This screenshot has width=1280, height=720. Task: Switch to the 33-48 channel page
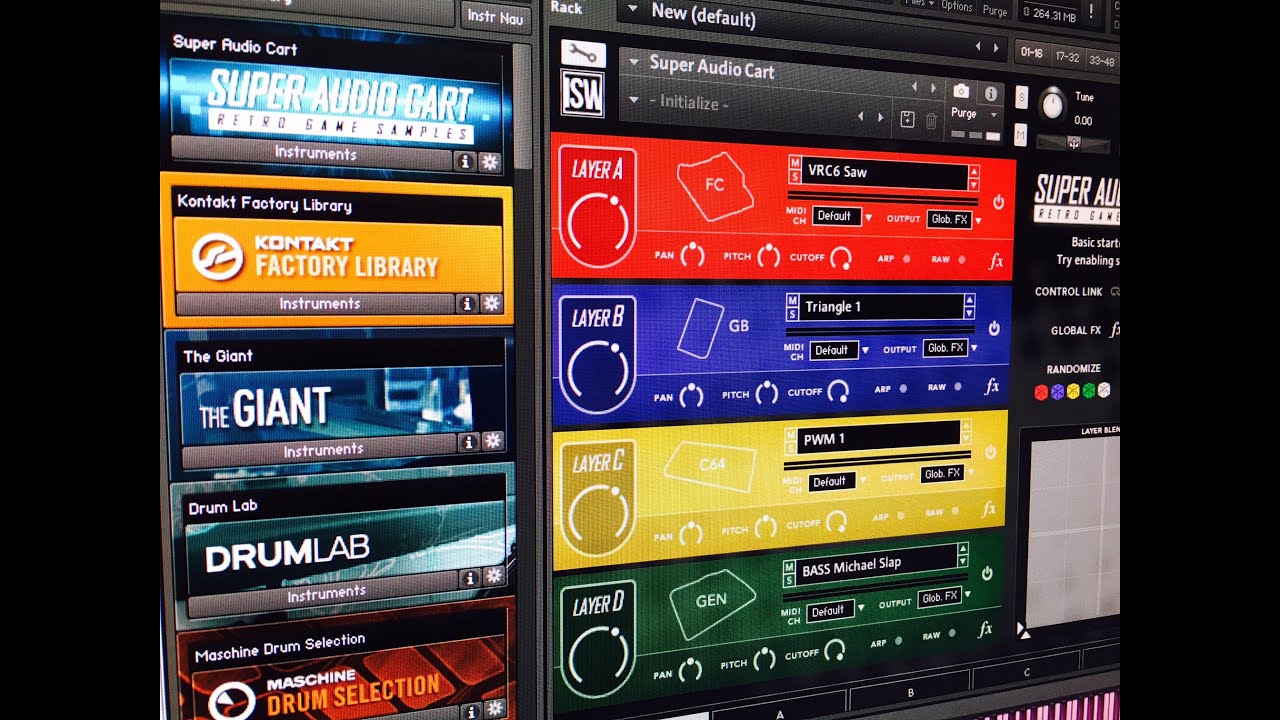[x=1101, y=62]
